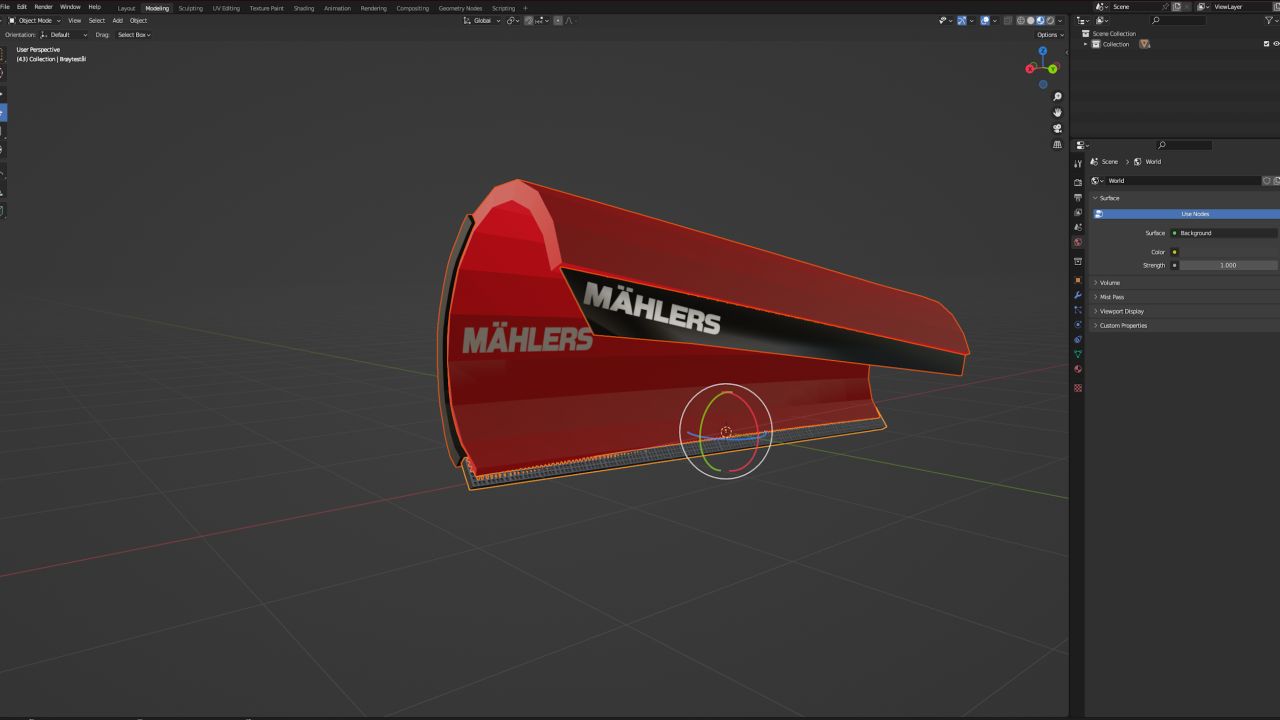
Task: Select material preview viewport shading
Action: point(1041,20)
